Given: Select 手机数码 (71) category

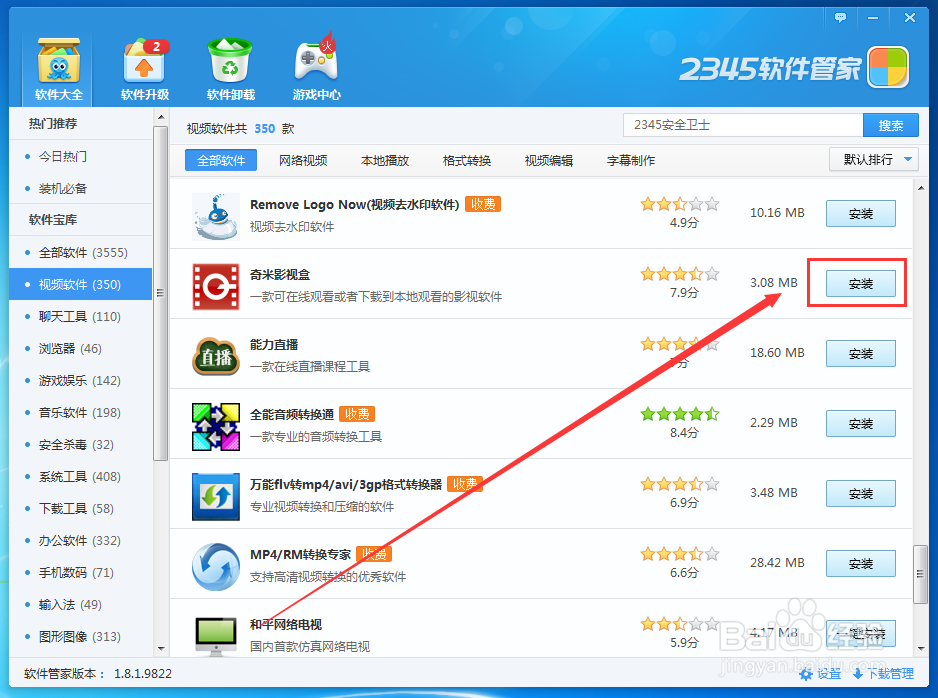Looking at the screenshot, I should (81, 572).
